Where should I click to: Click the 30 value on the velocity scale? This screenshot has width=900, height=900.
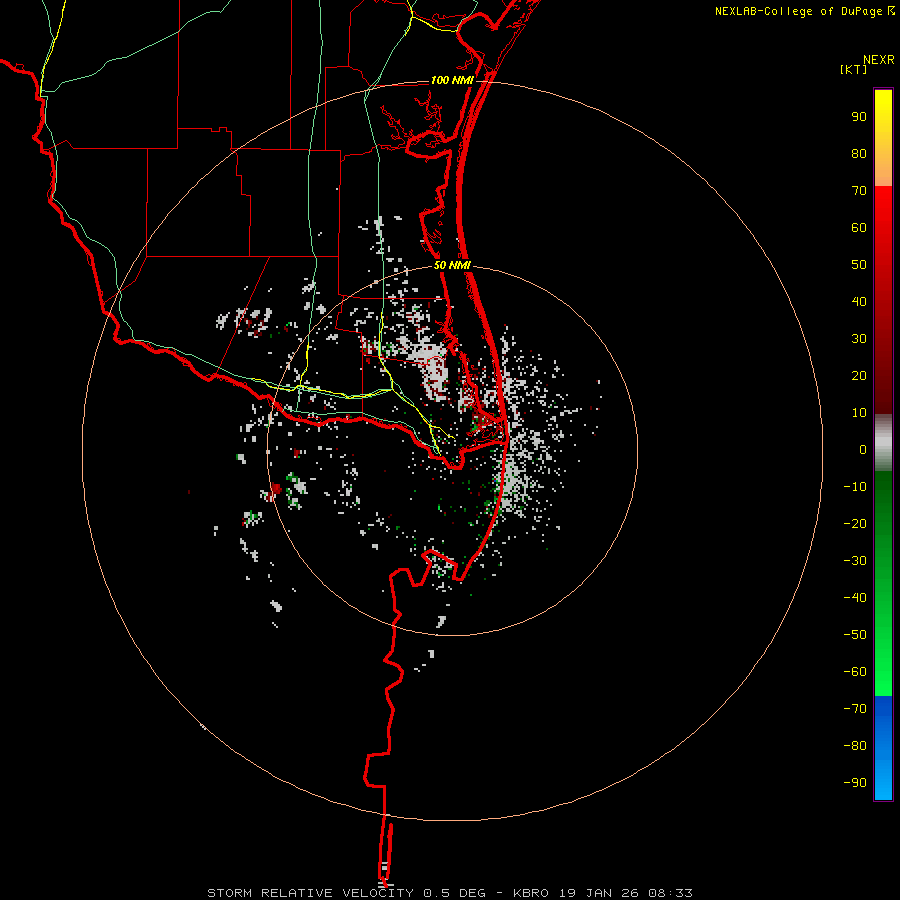pos(859,339)
